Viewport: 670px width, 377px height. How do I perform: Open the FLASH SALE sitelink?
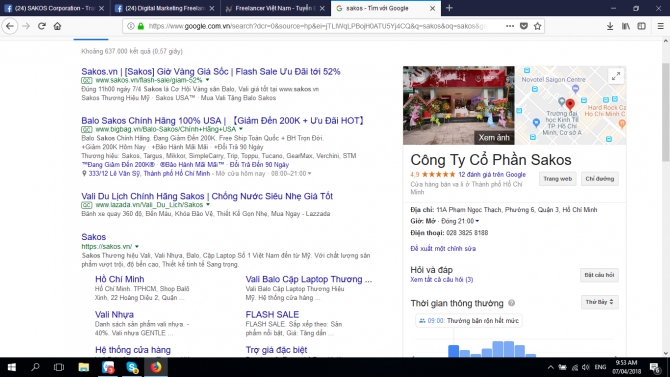272,315
